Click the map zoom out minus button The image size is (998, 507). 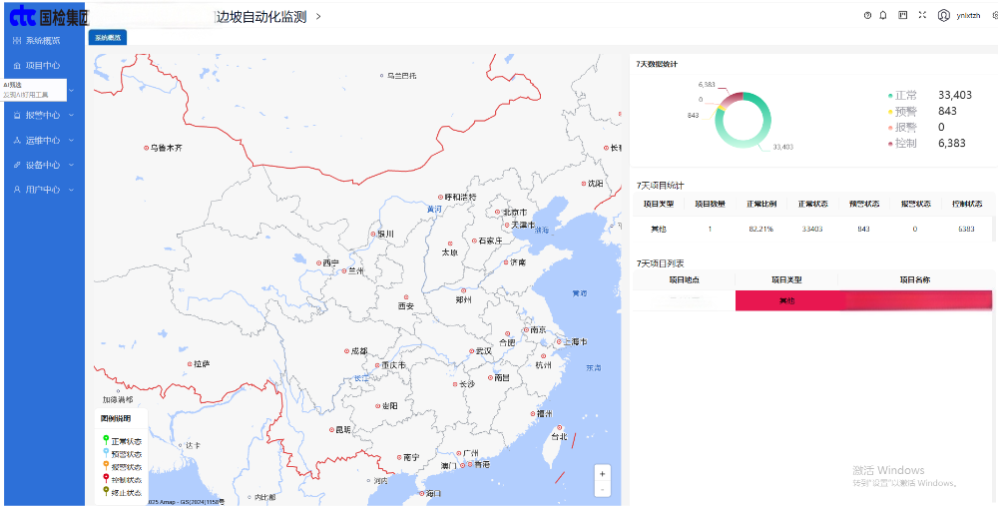click(x=602, y=490)
